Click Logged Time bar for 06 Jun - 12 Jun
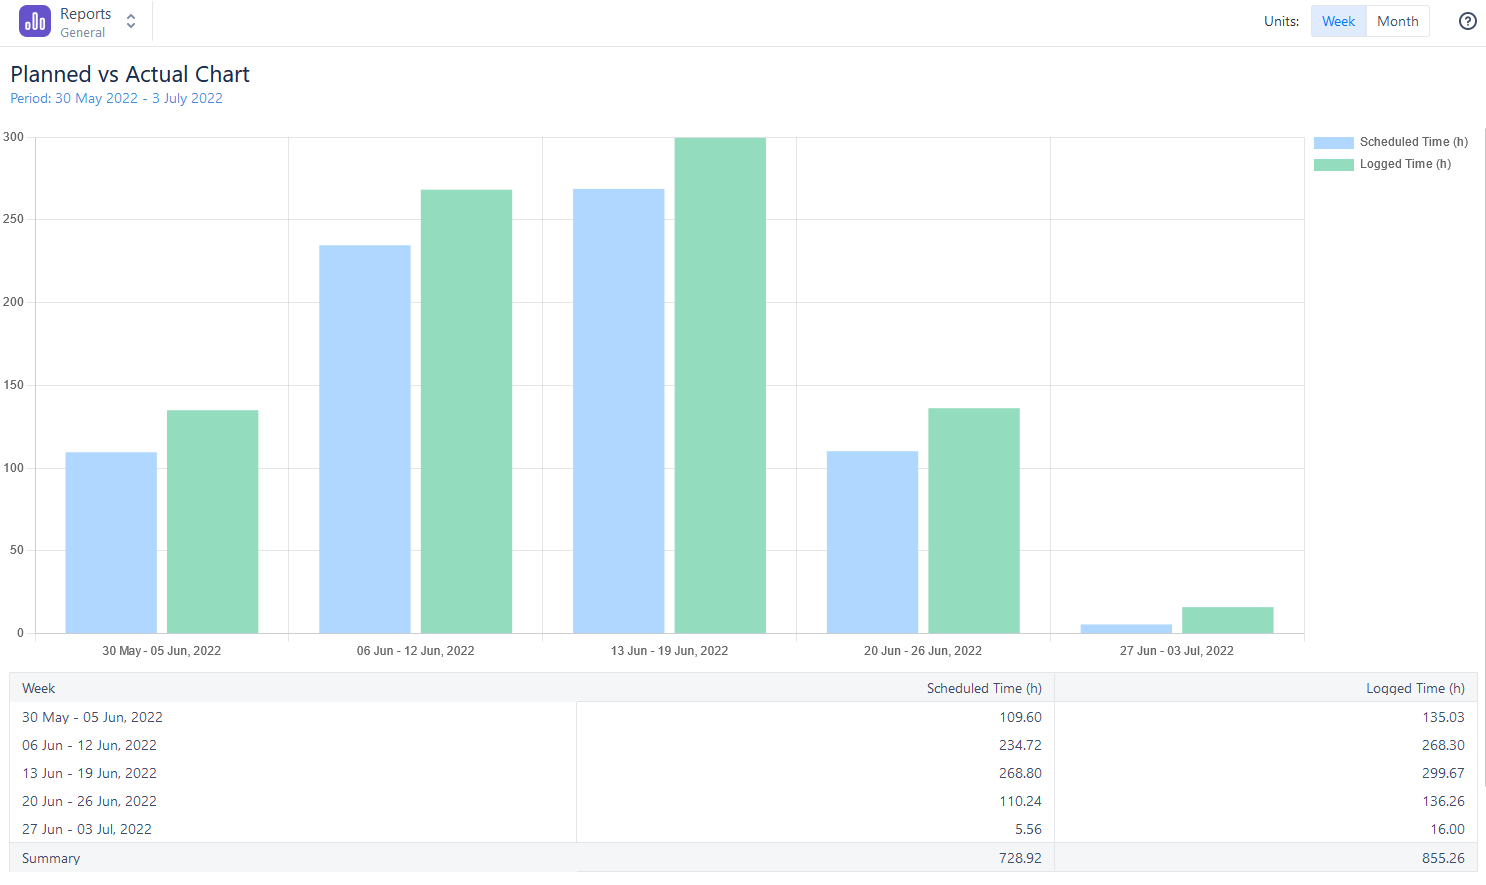The image size is (1486, 885). point(466,411)
